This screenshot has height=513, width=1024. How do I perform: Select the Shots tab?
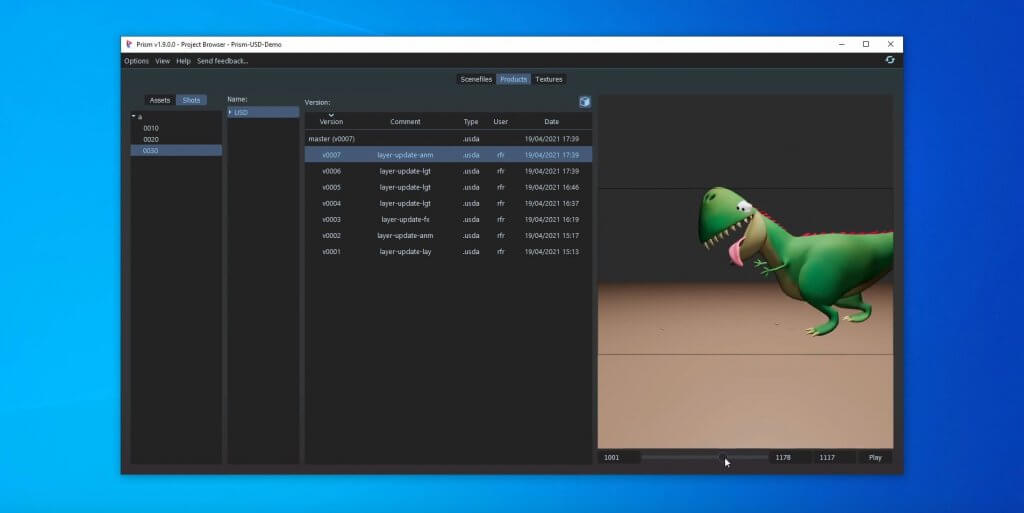coord(191,100)
